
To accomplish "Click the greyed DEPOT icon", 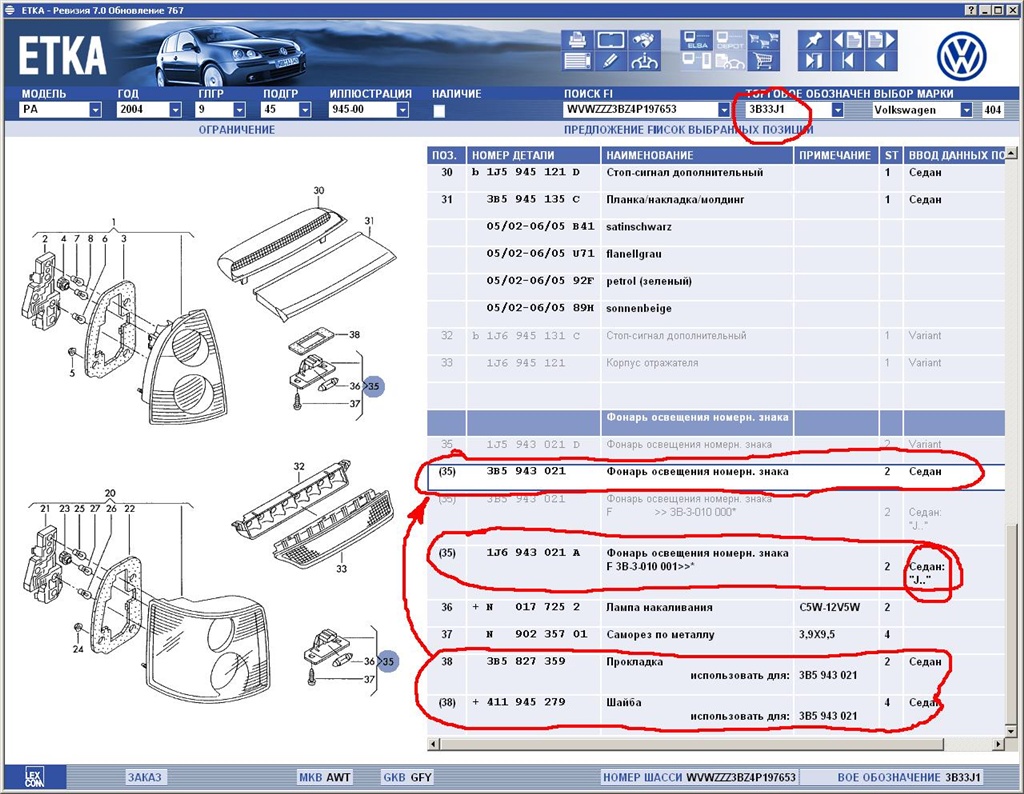I will click(730, 40).
